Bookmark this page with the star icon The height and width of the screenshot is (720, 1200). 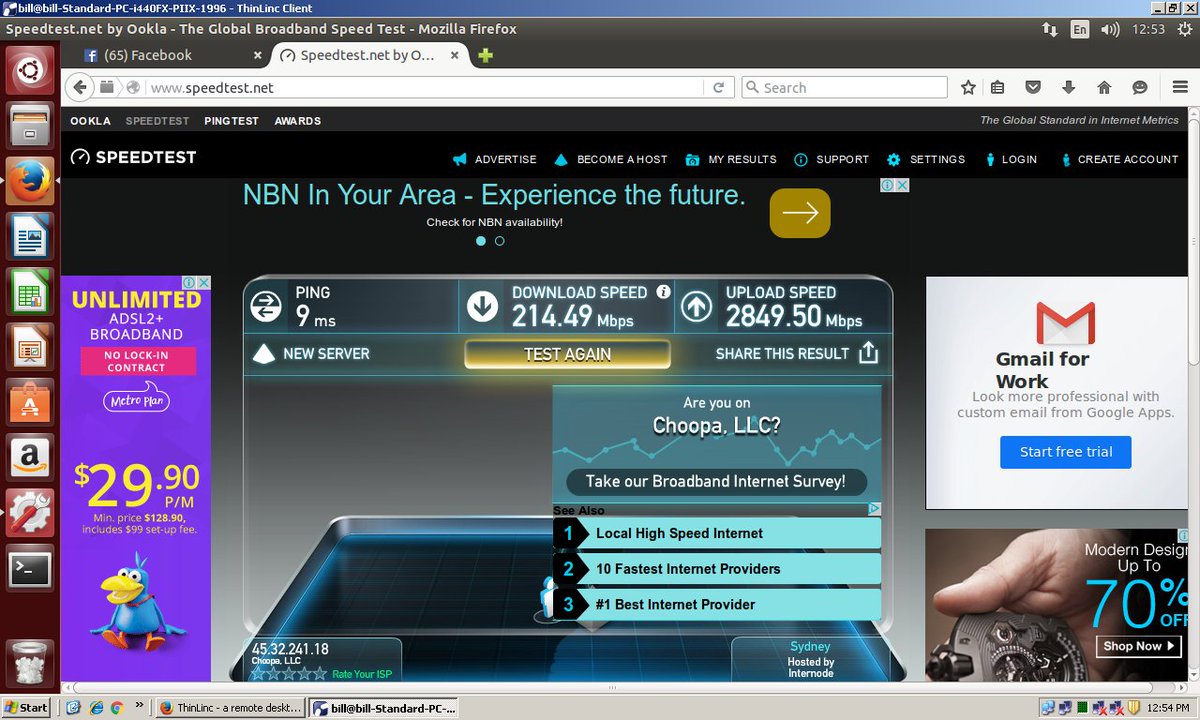click(968, 88)
